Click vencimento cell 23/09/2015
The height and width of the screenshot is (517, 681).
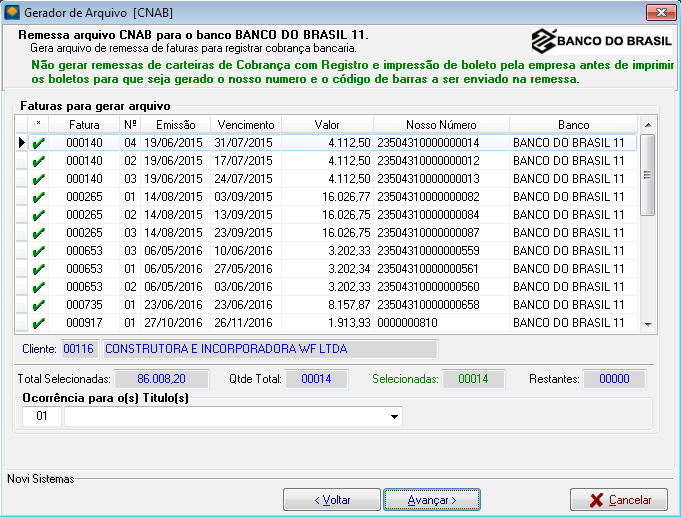pyautogui.click(x=246, y=233)
